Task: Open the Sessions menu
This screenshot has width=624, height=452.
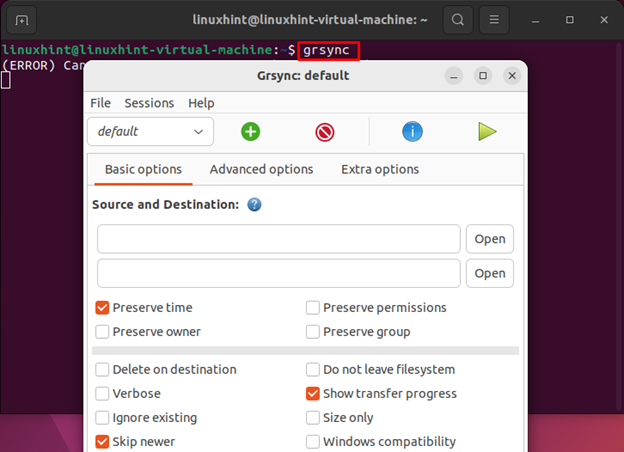Action: pyautogui.click(x=149, y=103)
